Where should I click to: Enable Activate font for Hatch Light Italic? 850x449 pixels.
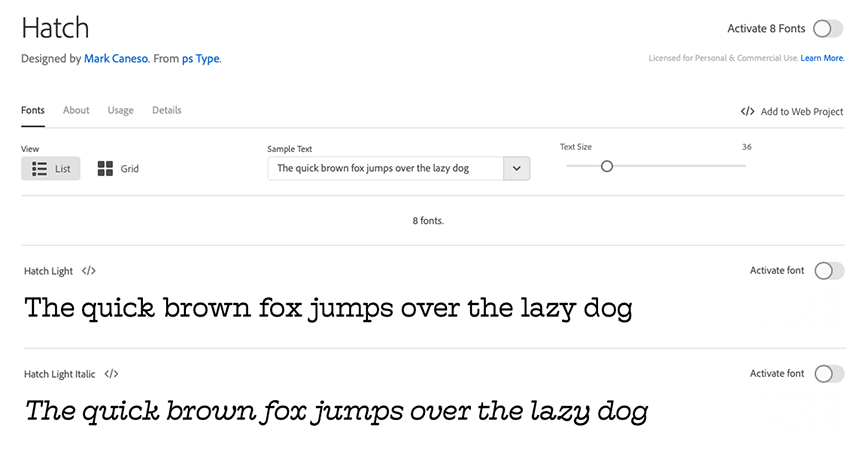tap(829, 374)
